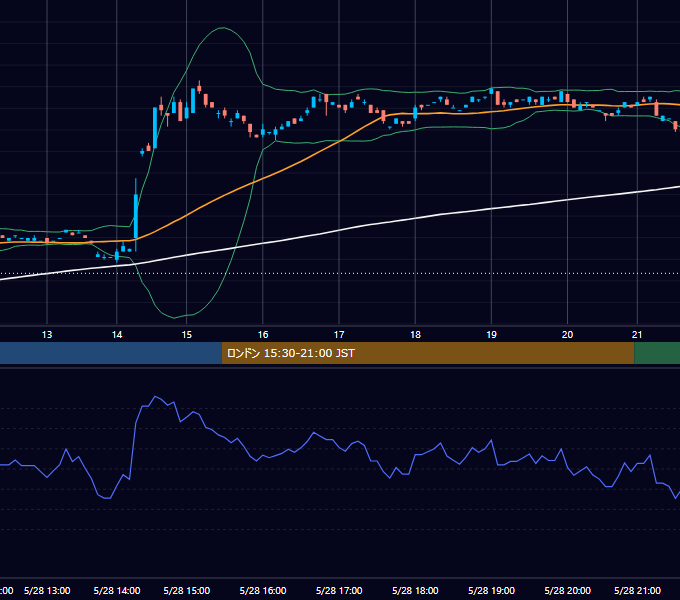Click the upper Bollinger band peak above 15:30
This screenshot has height=600, width=680.
pos(222,28)
